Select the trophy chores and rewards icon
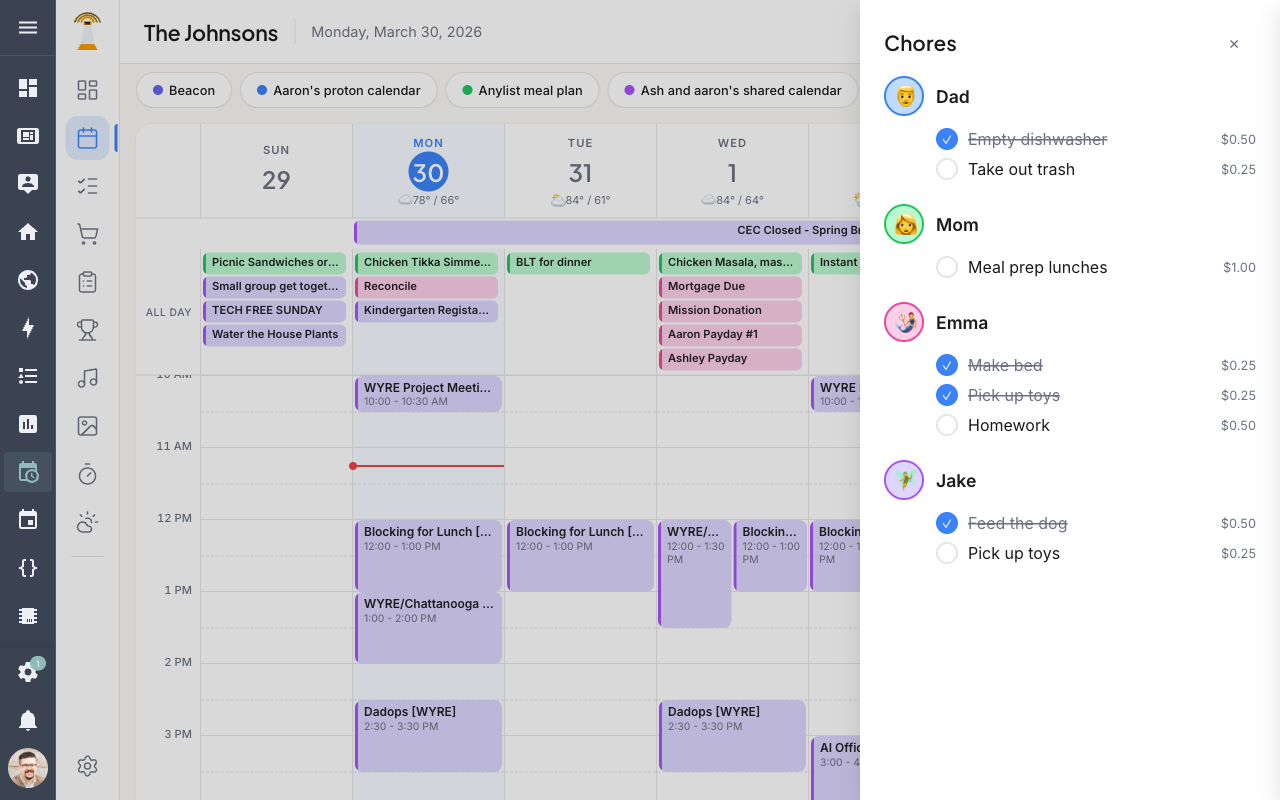1280x800 pixels. 87,329
